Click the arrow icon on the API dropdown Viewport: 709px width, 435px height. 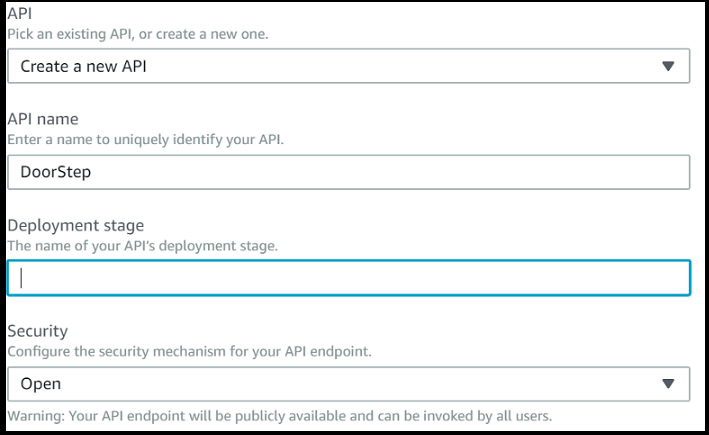pyautogui.click(x=669, y=67)
